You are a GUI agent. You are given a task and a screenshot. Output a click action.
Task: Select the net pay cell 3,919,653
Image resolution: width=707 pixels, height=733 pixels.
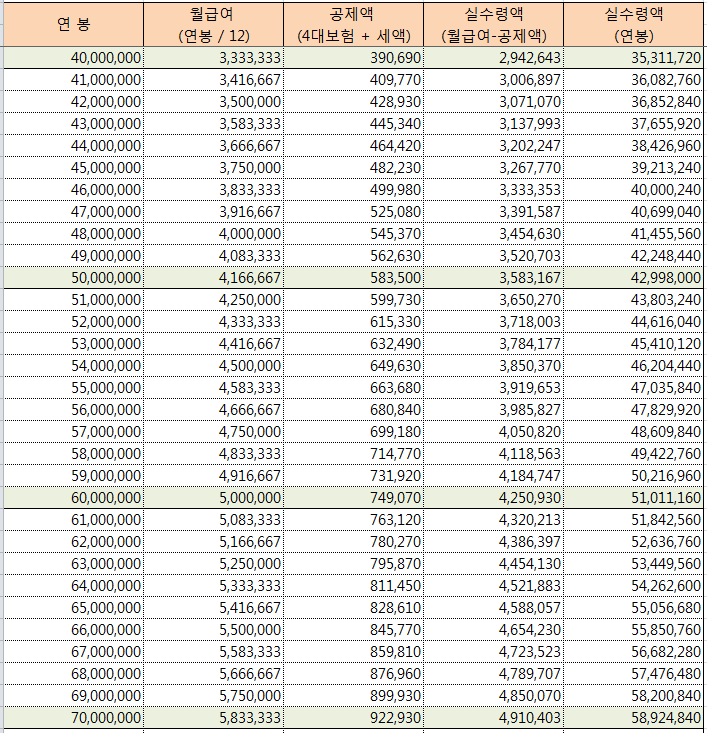493,388
